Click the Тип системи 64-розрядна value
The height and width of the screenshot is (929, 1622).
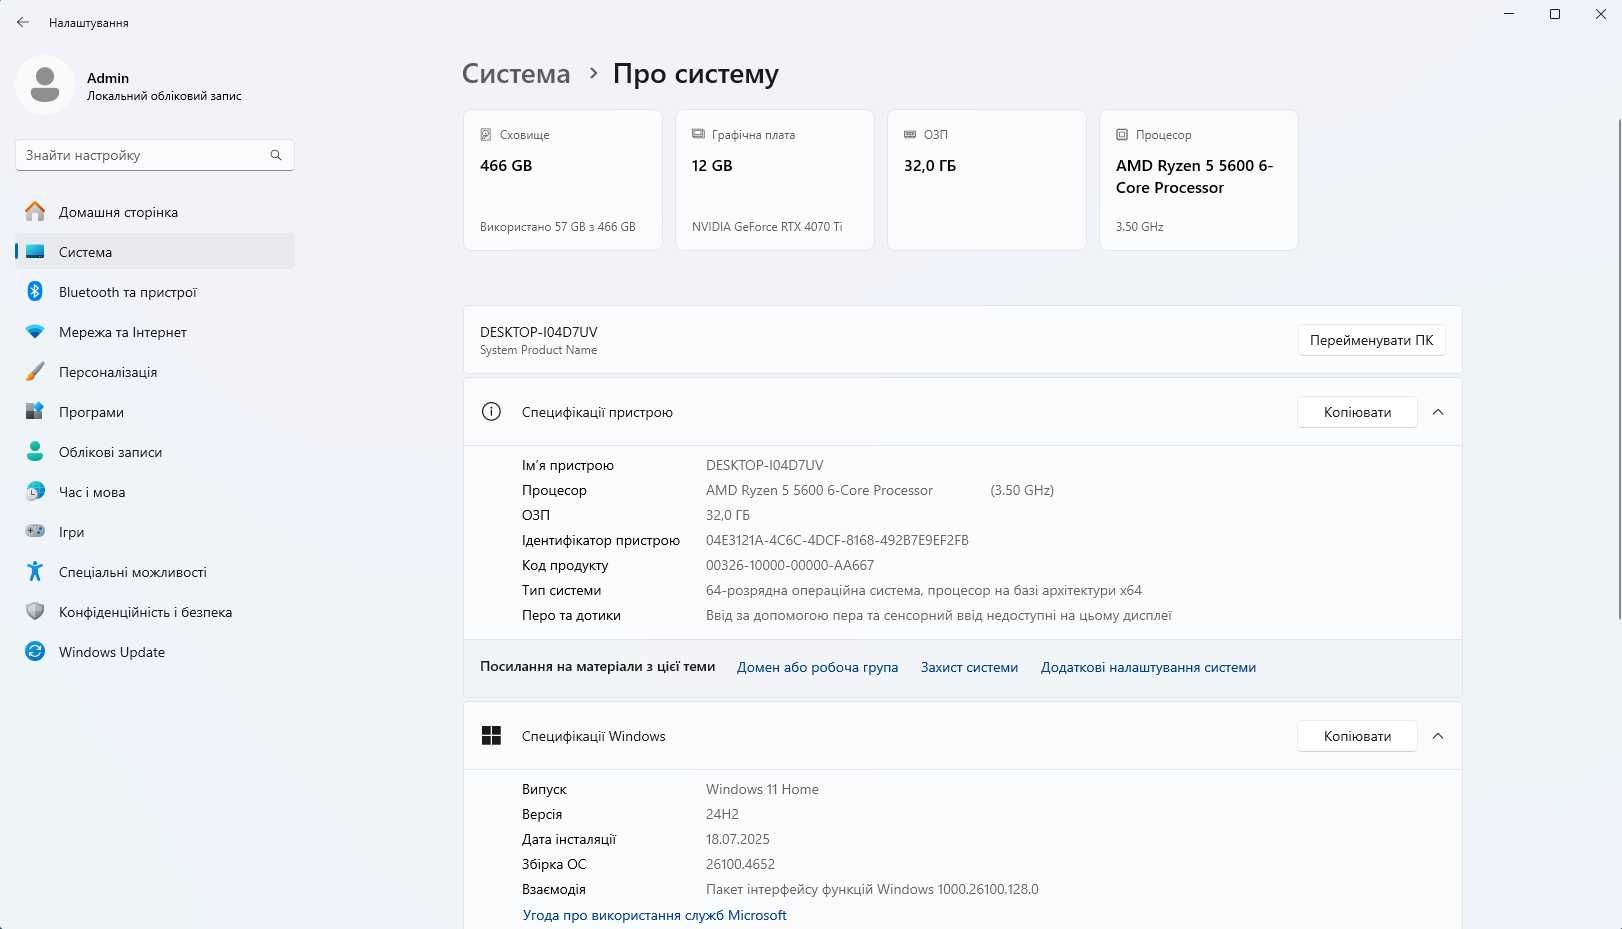[924, 590]
